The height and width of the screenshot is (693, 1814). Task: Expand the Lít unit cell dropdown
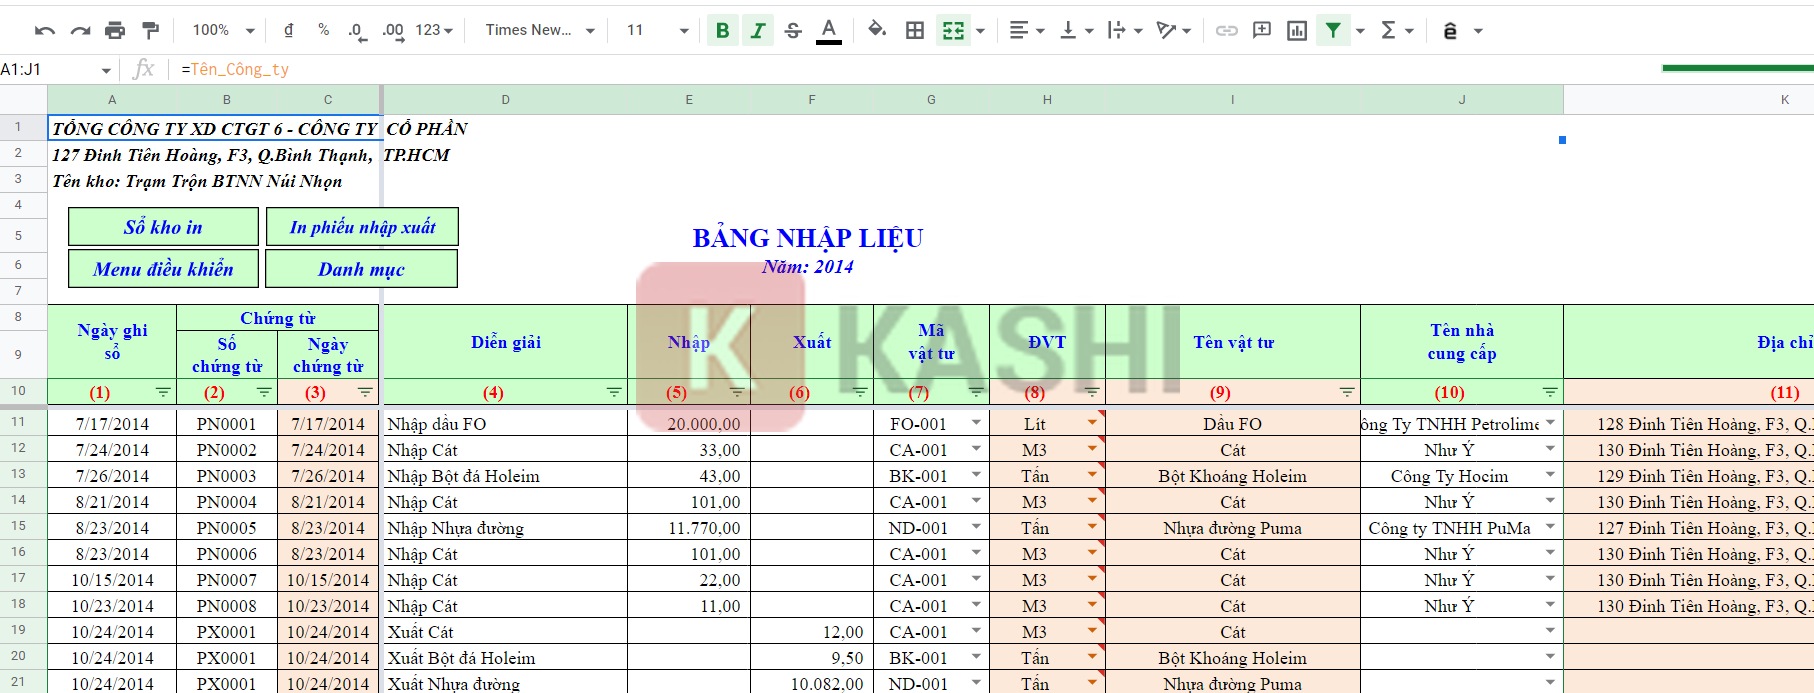tap(1092, 423)
